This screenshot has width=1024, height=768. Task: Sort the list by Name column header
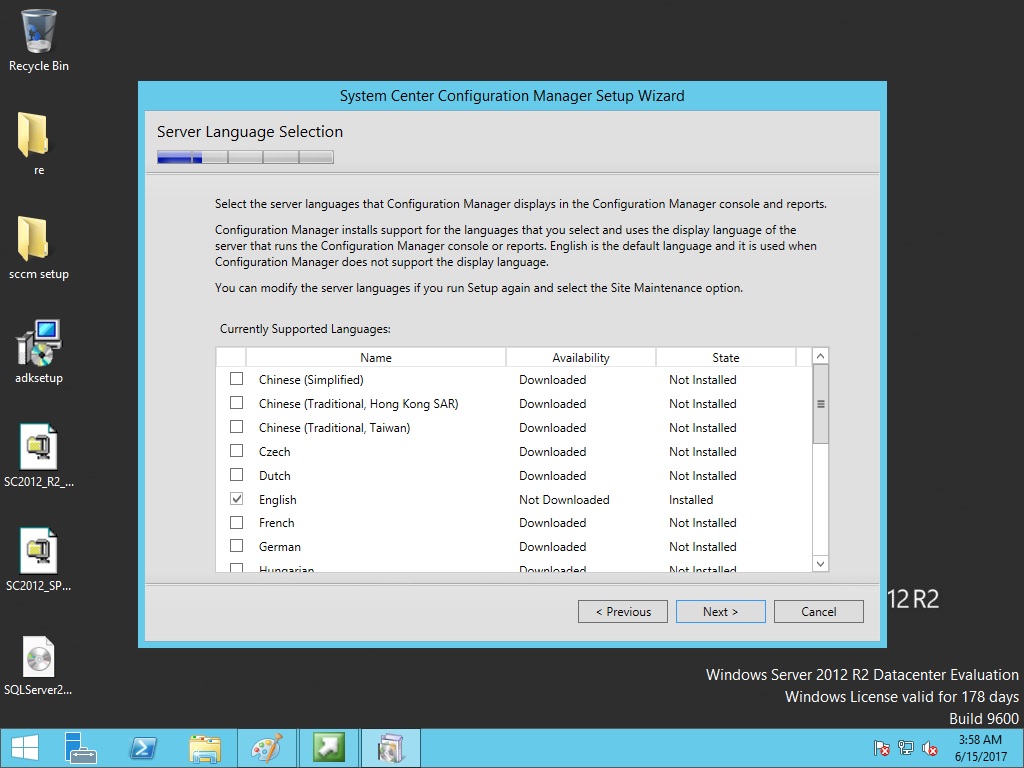[376, 357]
